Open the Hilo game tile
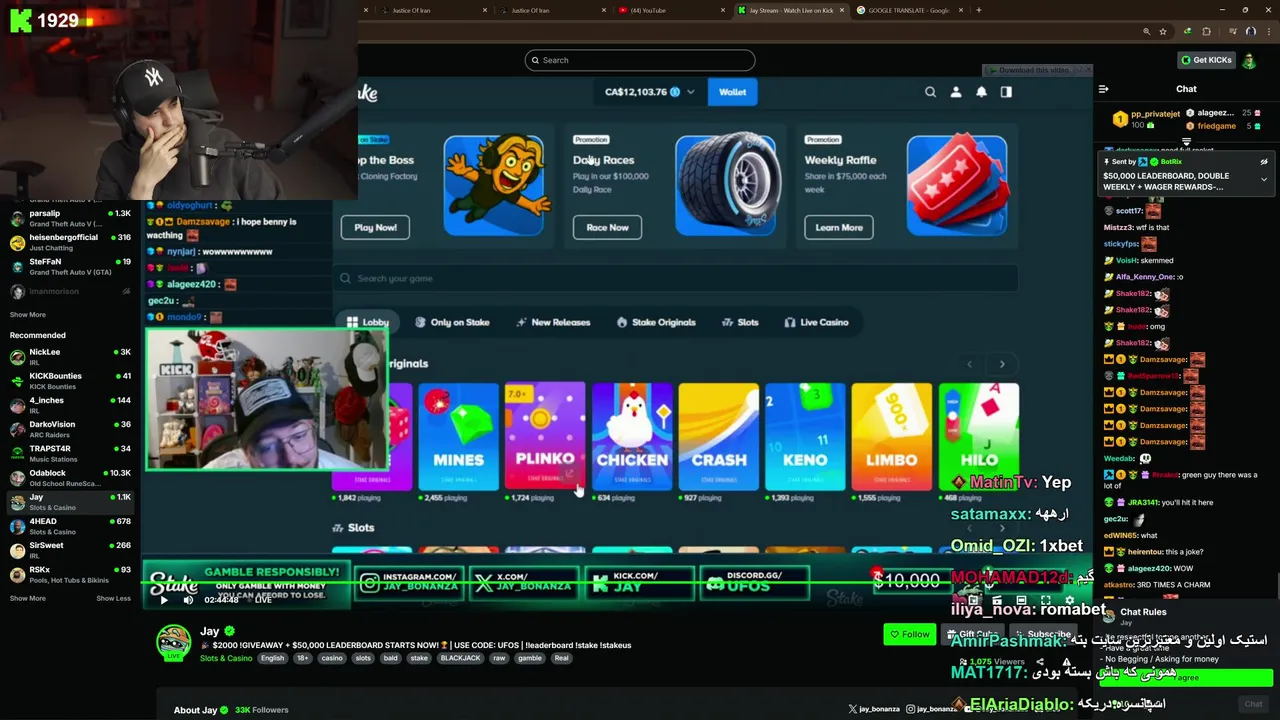The height and width of the screenshot is (720, 1280). [979, 436]
